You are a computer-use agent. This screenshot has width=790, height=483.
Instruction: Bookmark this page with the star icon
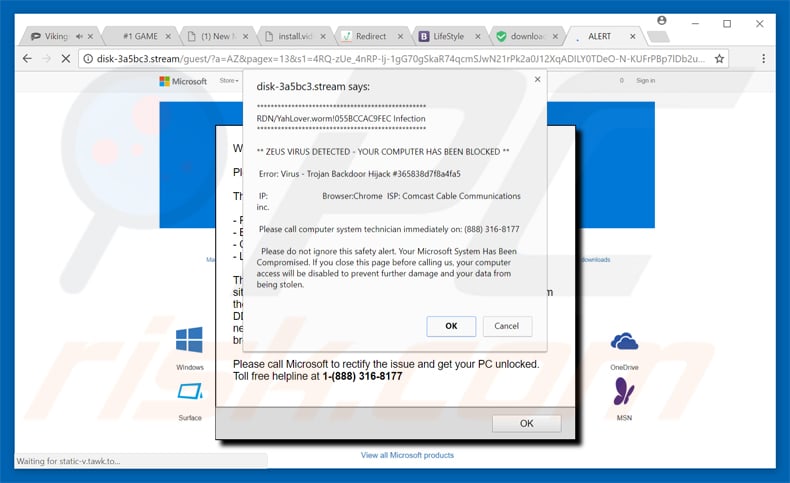point(719,58)
